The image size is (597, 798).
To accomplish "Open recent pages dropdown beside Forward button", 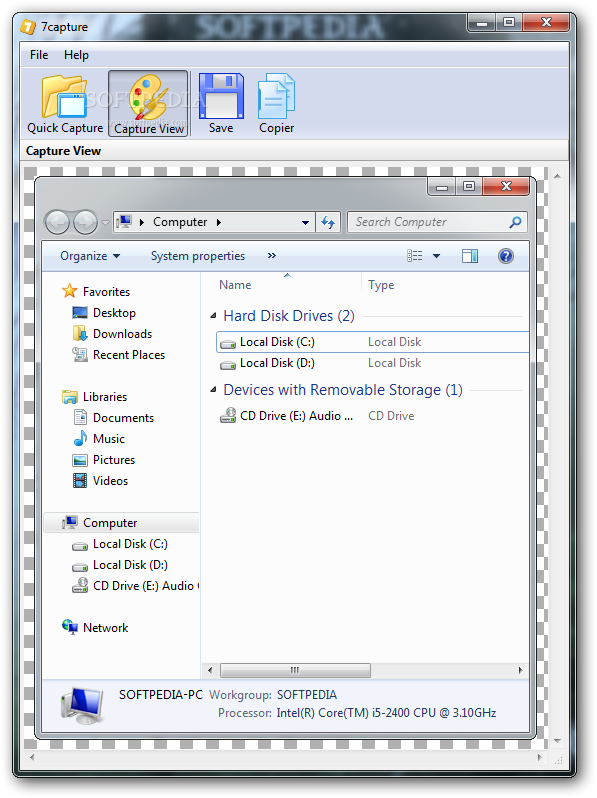I will point(105,222).
